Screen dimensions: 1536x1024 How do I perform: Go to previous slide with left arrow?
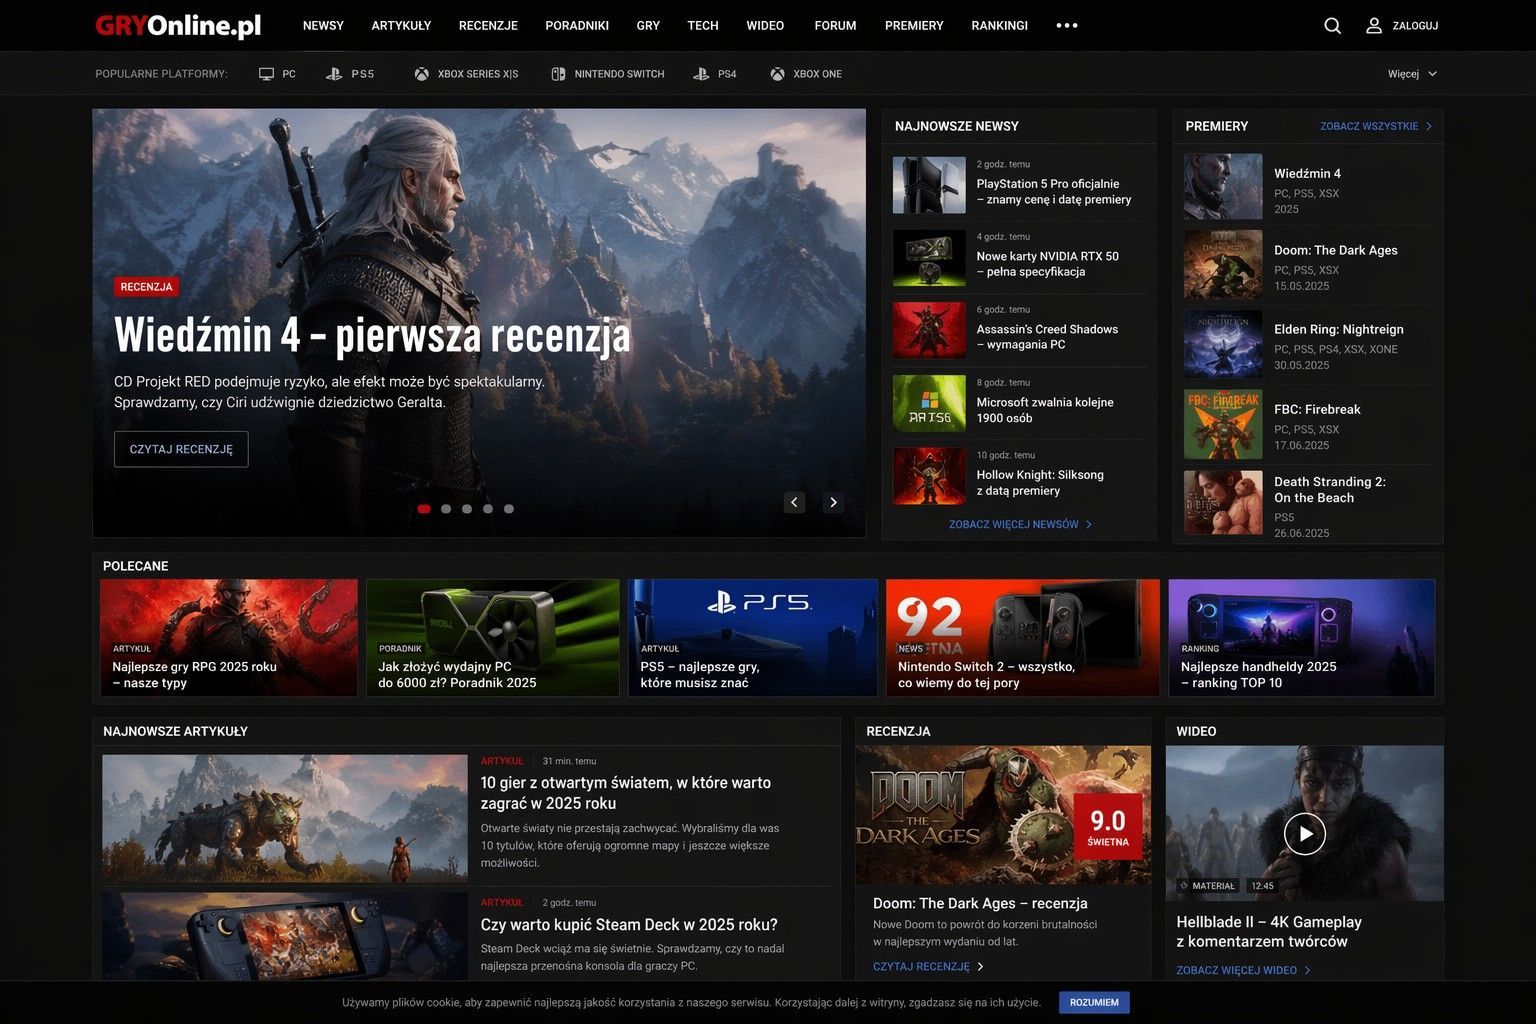[794, 502]
